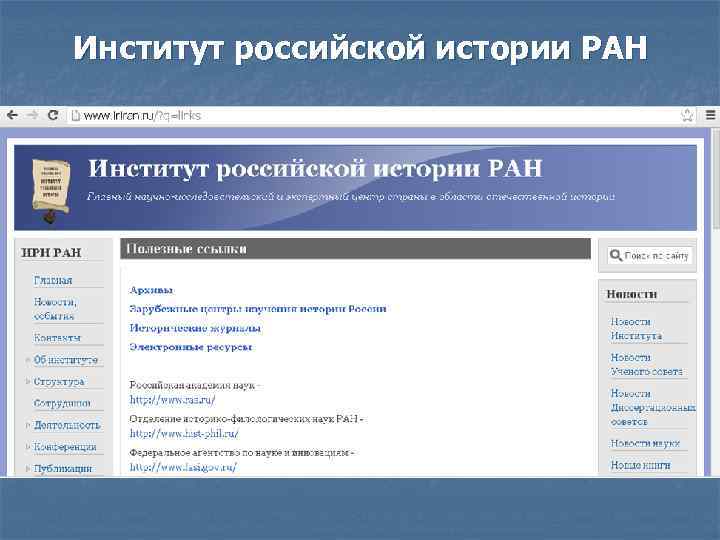
Task: Expand the Структура arrow
Action: pyautogui.click(x=28, y=381)
